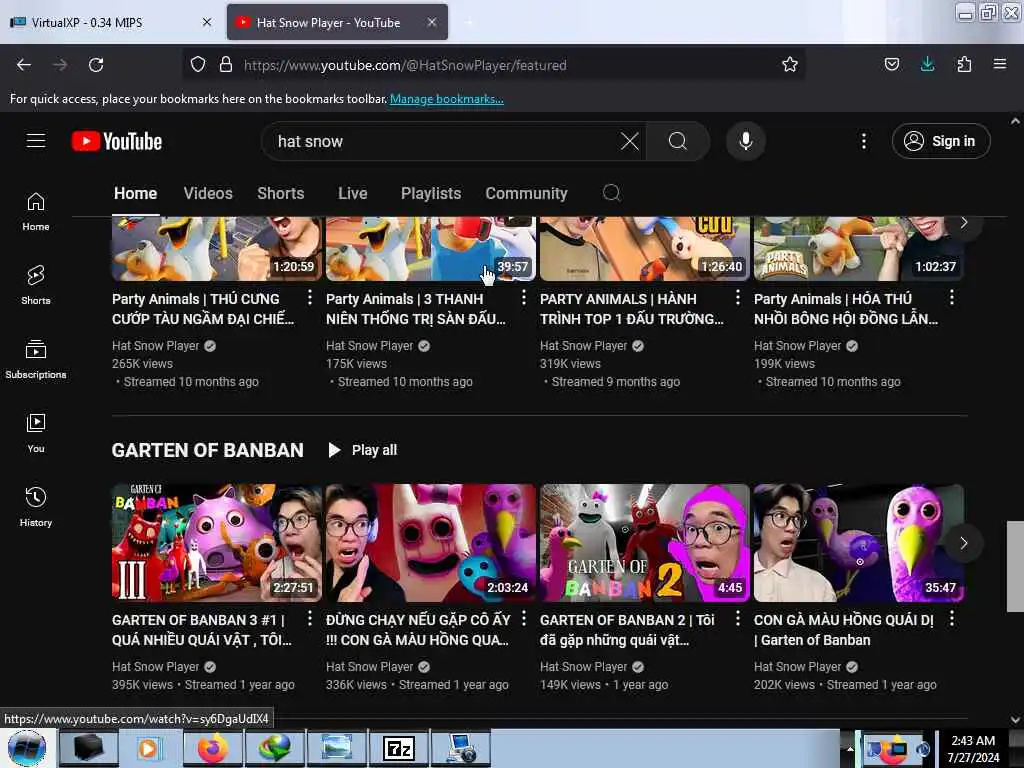Open the Windows Start orb

(x=27, y=748)
